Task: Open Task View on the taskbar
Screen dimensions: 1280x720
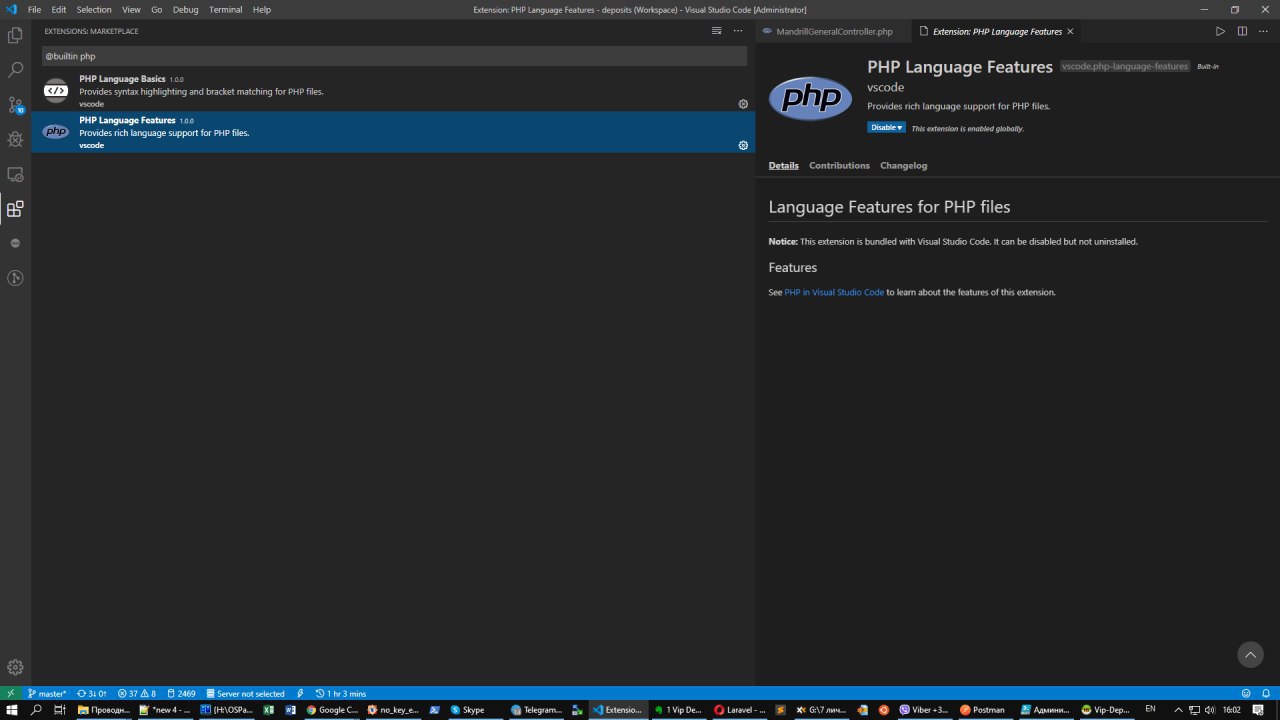Action: (x=60, y=710)
